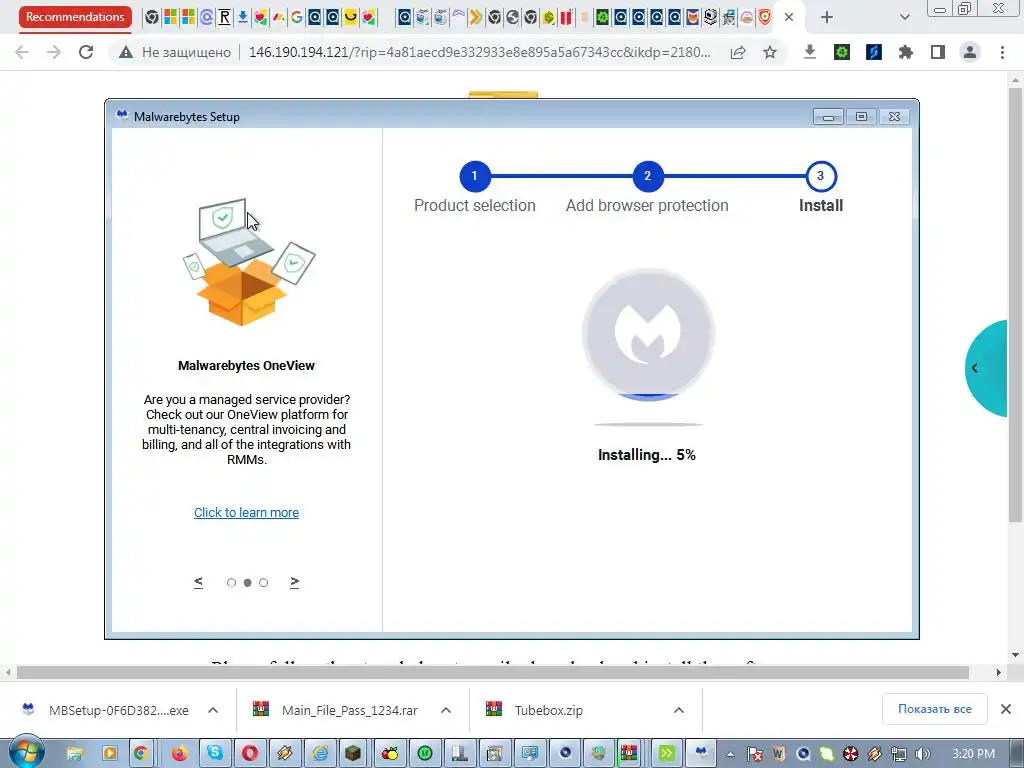1024x768 pixels.
Task: Click "Click to learn more" link
Action: [x=246, y=513]
